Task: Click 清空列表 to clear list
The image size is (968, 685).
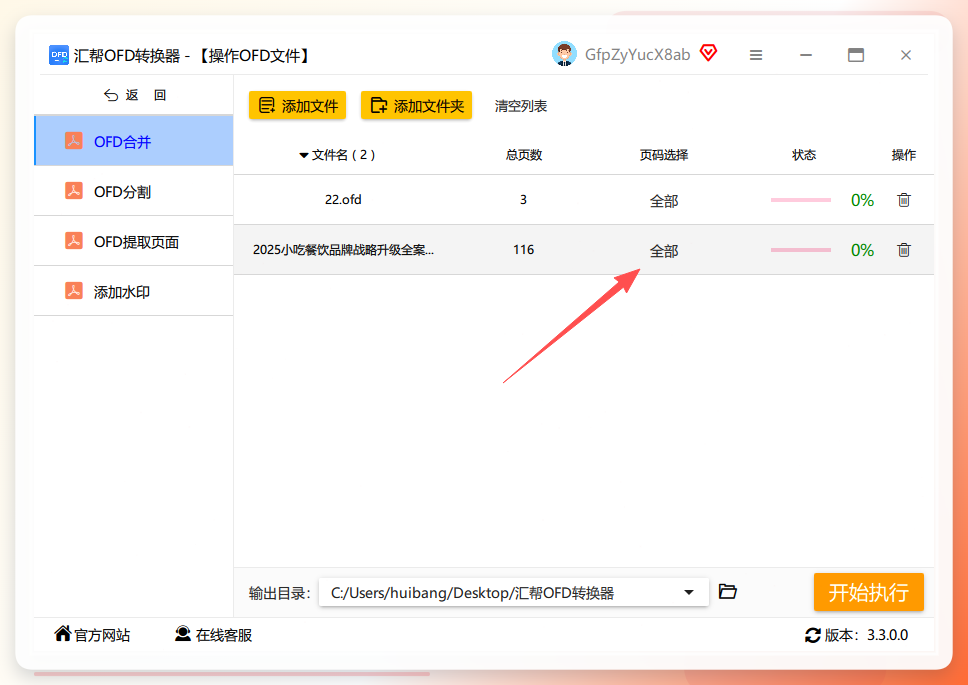Action: tap(520, 106)
